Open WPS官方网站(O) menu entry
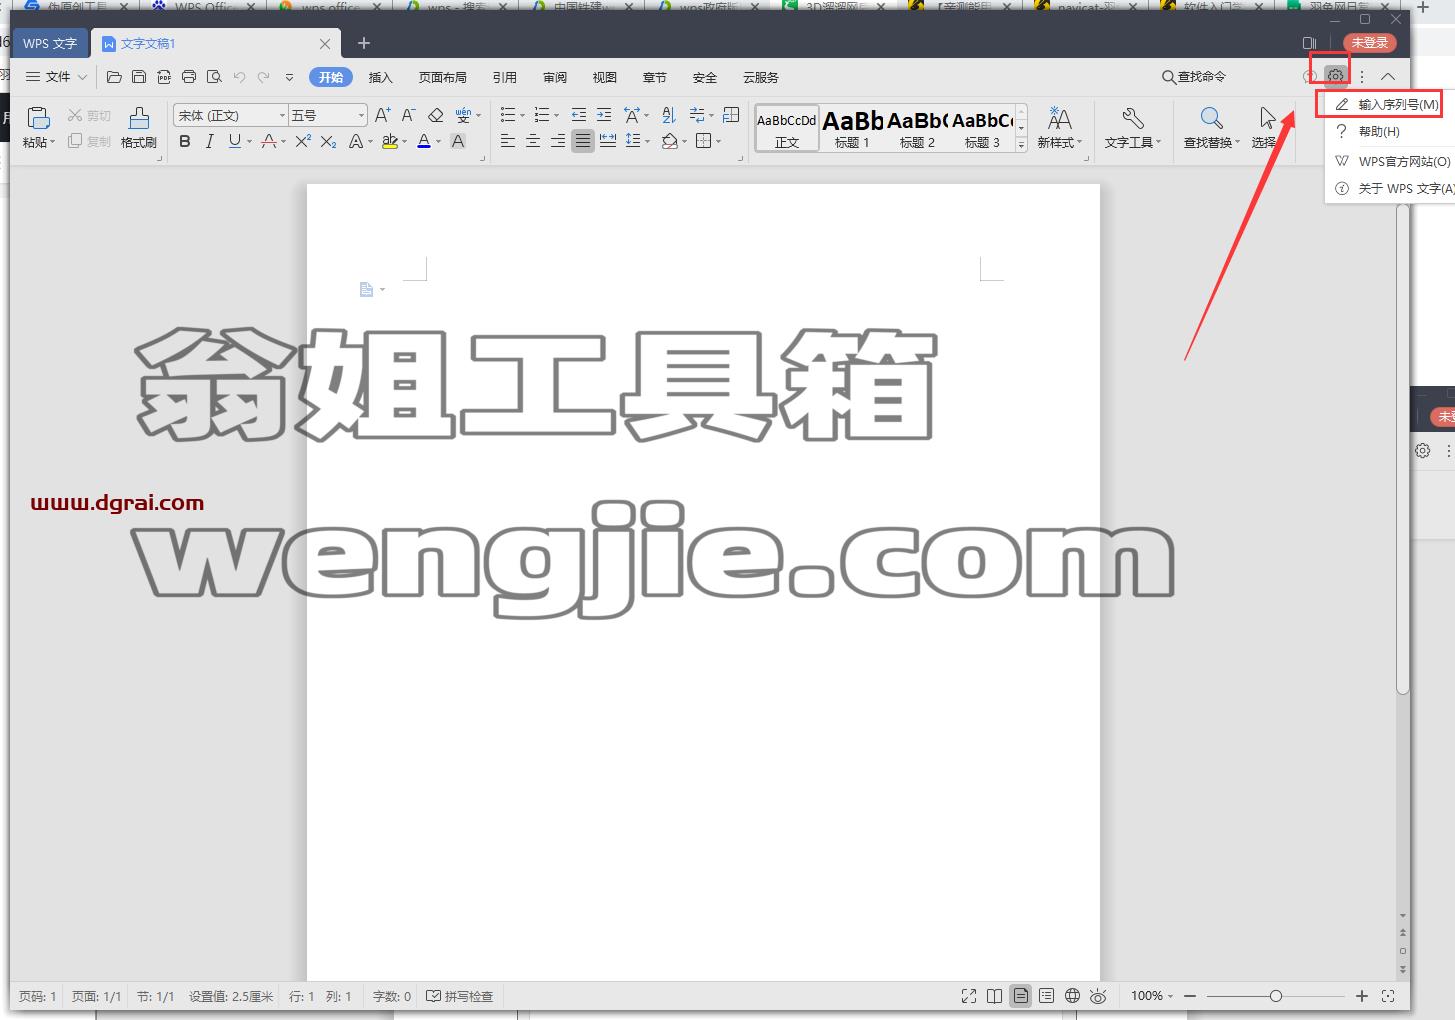 click(x=1390, y=161)
